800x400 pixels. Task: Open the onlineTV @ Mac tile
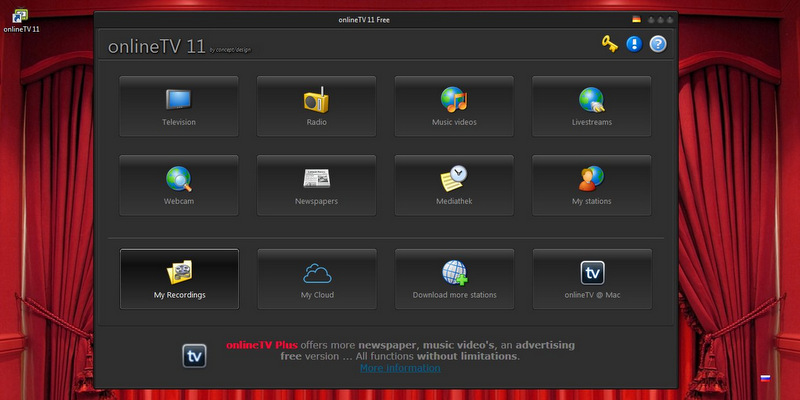pos(592,279)
